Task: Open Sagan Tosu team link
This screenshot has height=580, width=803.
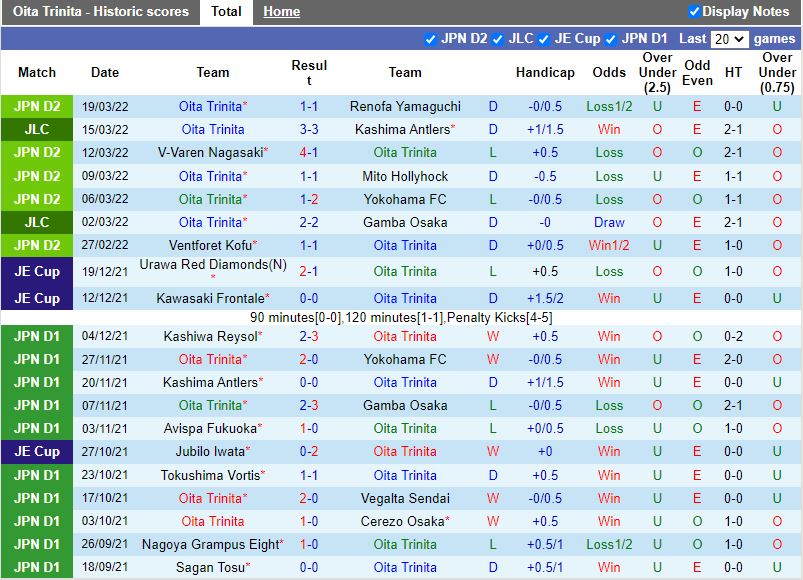Action: pos(210,568)
